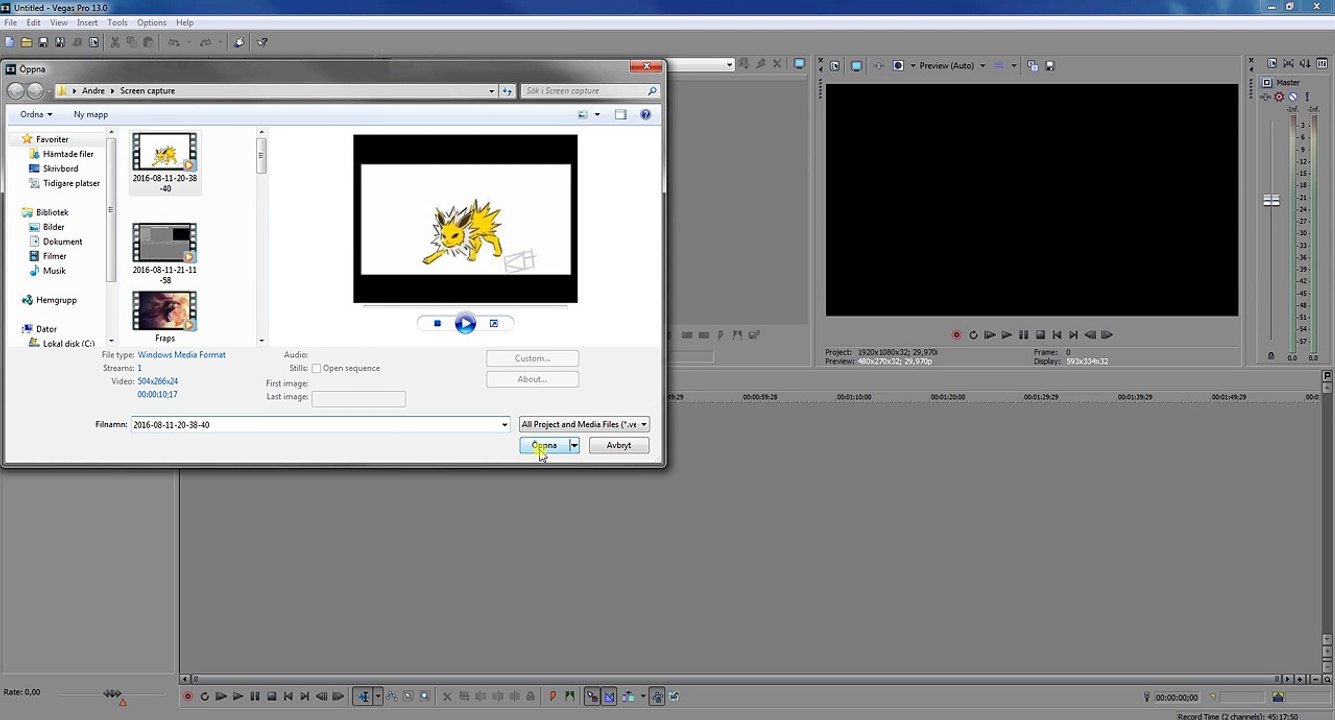Toggle Mute on the Master bus
The width and height of the screenshot is (1335, 720).
[x=1293, y=97]
